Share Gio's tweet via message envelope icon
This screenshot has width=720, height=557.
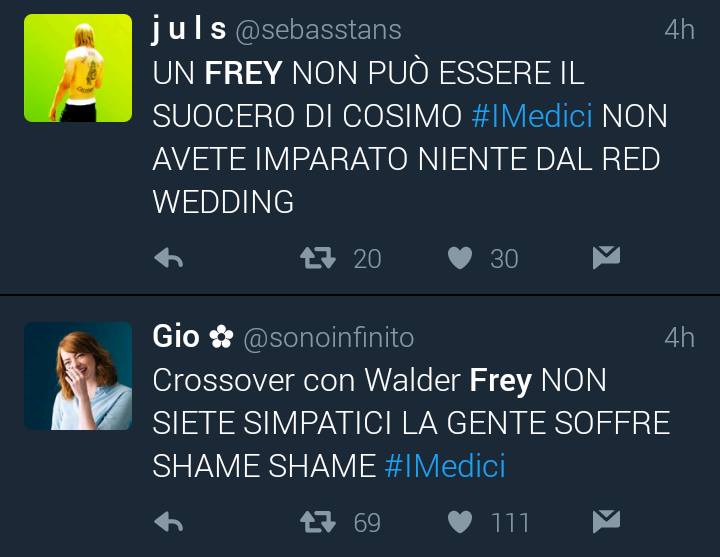pos(606,521)
